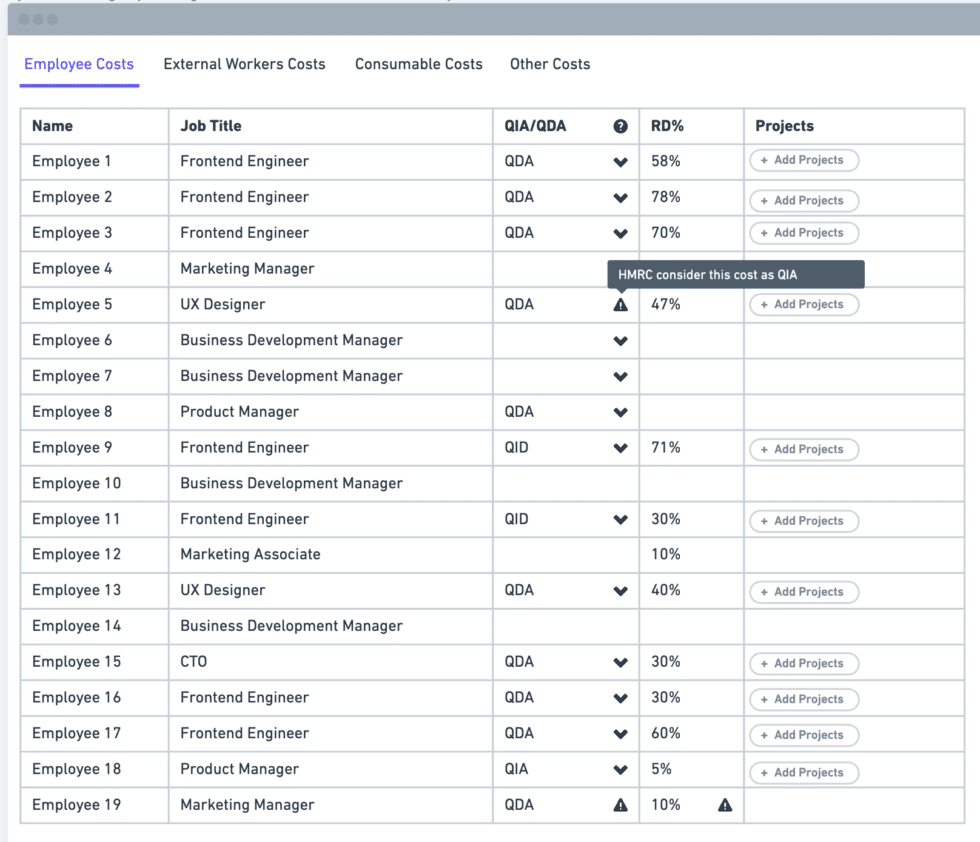980x842 pixels.
Task: Expand Employee 7's QIA/QDA dropdown
Action: [620, 376]
